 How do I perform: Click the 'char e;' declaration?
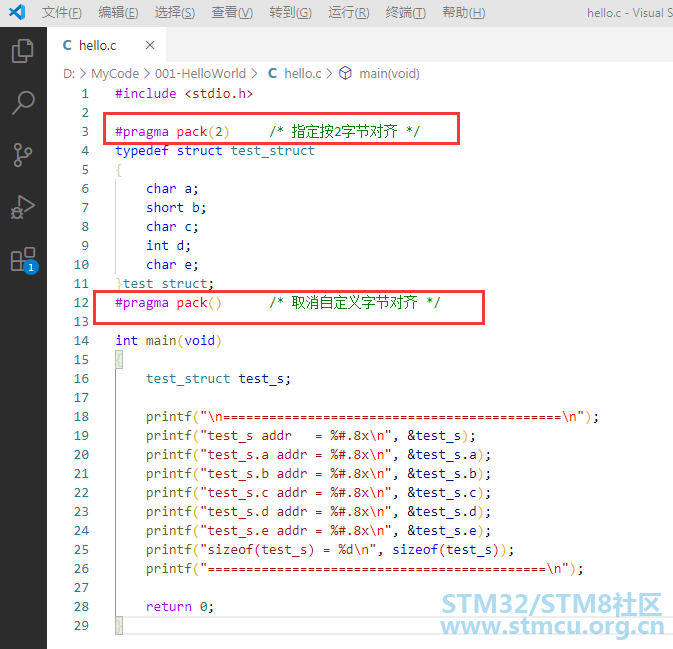point(172,264)
